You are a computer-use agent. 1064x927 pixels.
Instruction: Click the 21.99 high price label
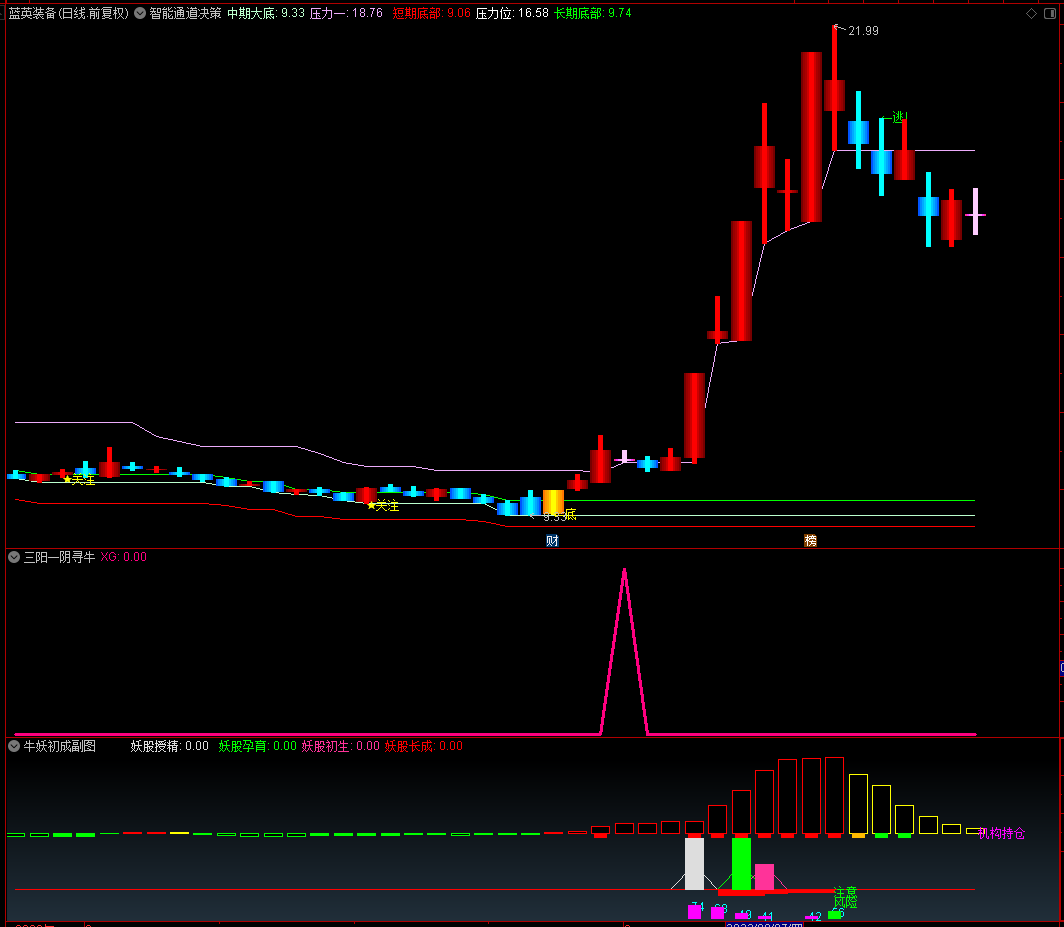point(863,31)
